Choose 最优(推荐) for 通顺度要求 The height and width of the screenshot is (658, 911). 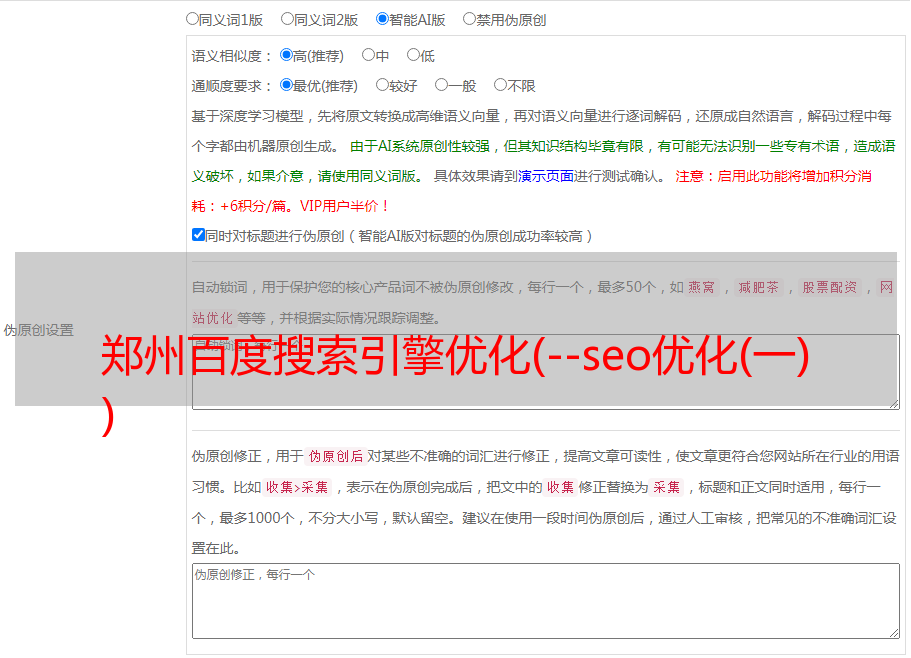(x=286, y=85)
